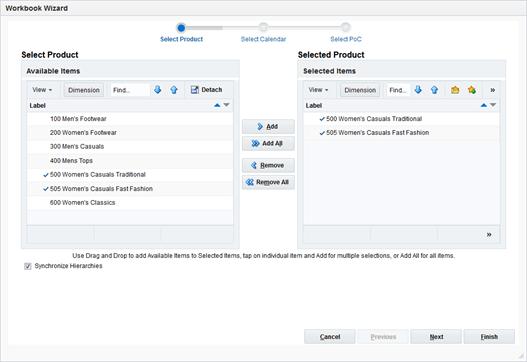This screenshot has width=527, height=362.
Task: Go to Select PoC wizard step
Action: click(x=346, y=33)
